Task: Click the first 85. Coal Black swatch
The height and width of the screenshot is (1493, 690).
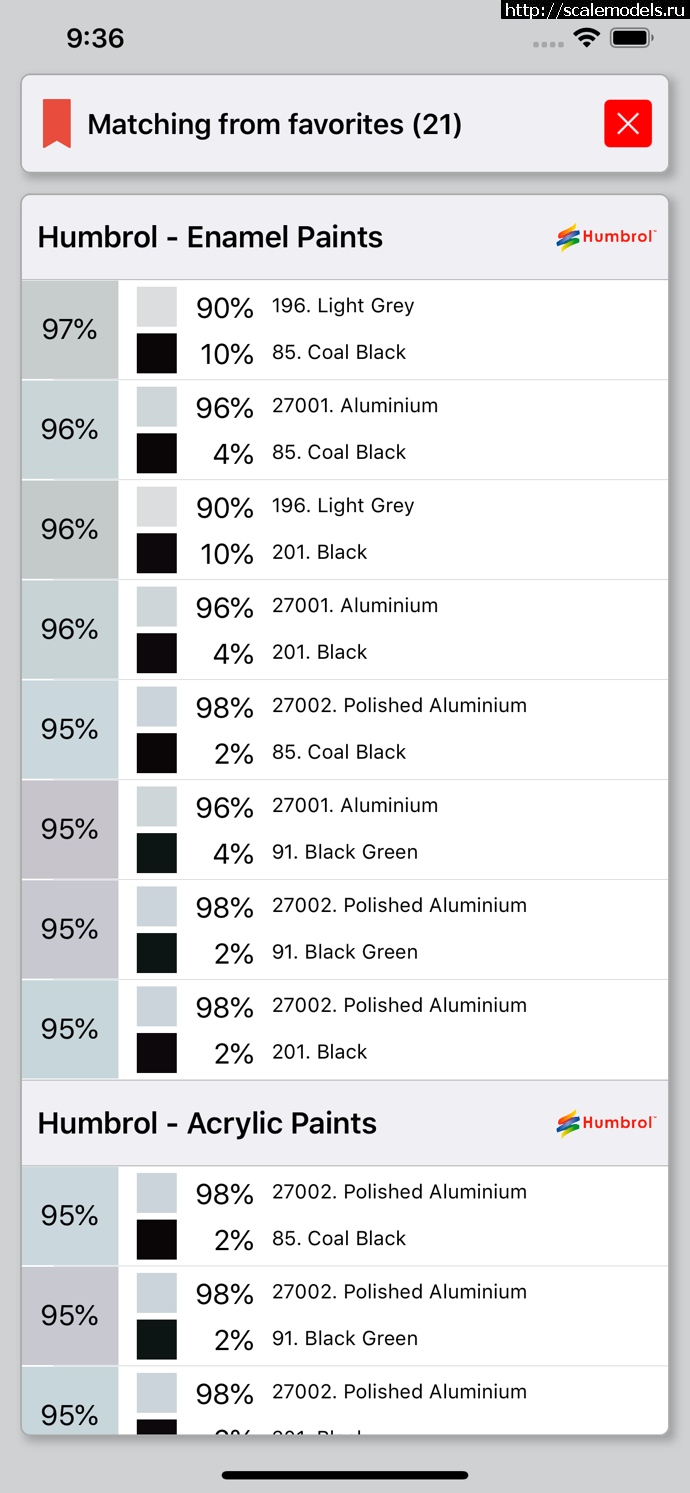Action: [x=157, y=353]
